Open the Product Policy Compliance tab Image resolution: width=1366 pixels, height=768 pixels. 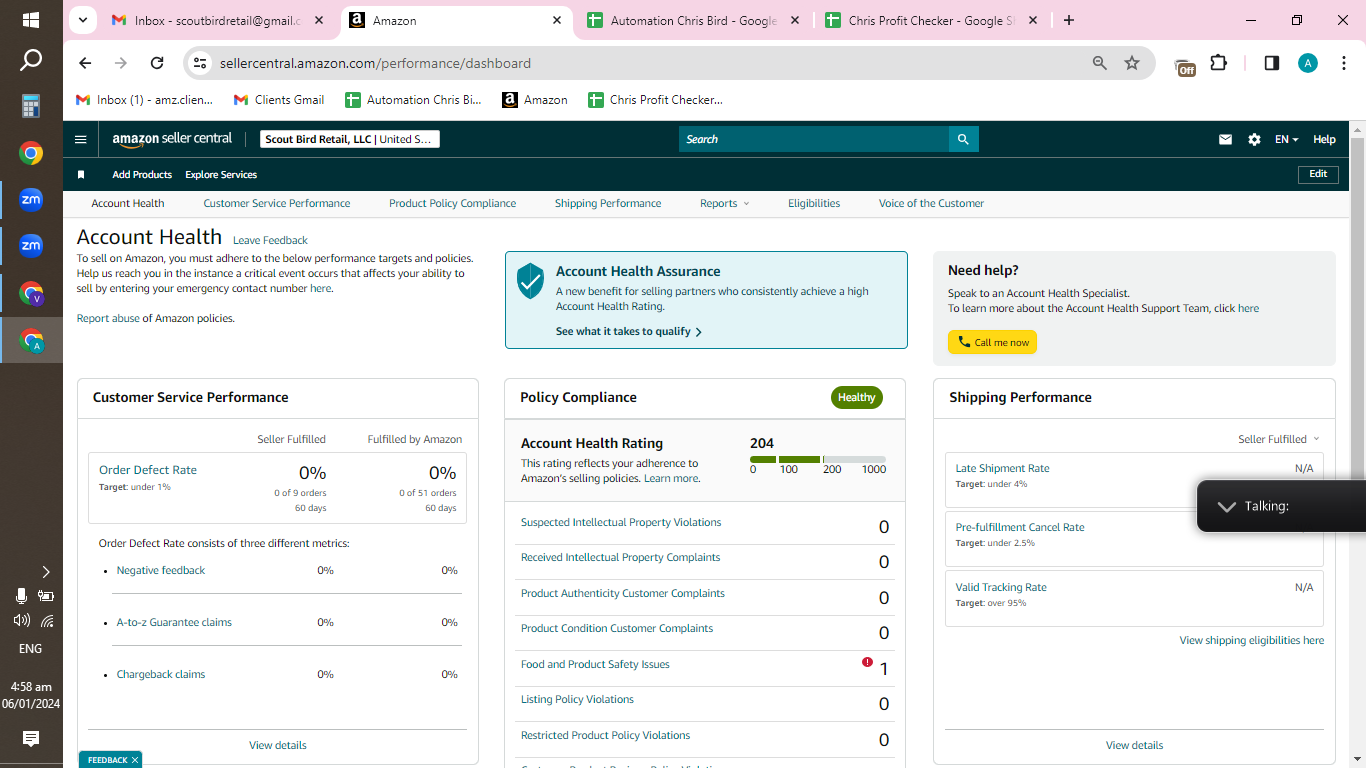[453, 203]
